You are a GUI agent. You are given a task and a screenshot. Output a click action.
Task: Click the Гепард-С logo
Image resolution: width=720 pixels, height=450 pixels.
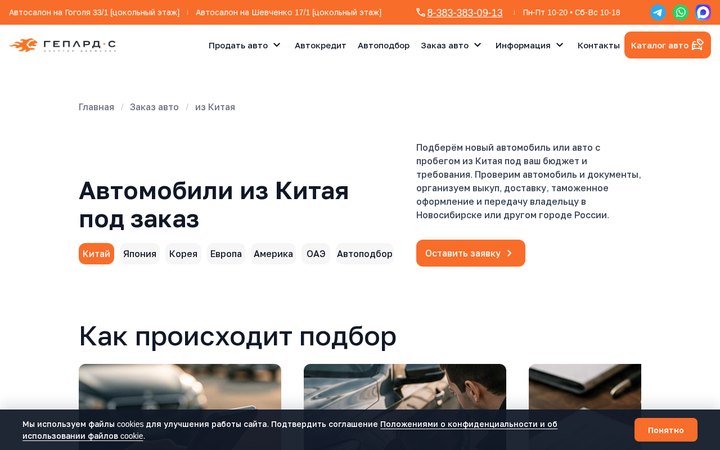[63, 45]
